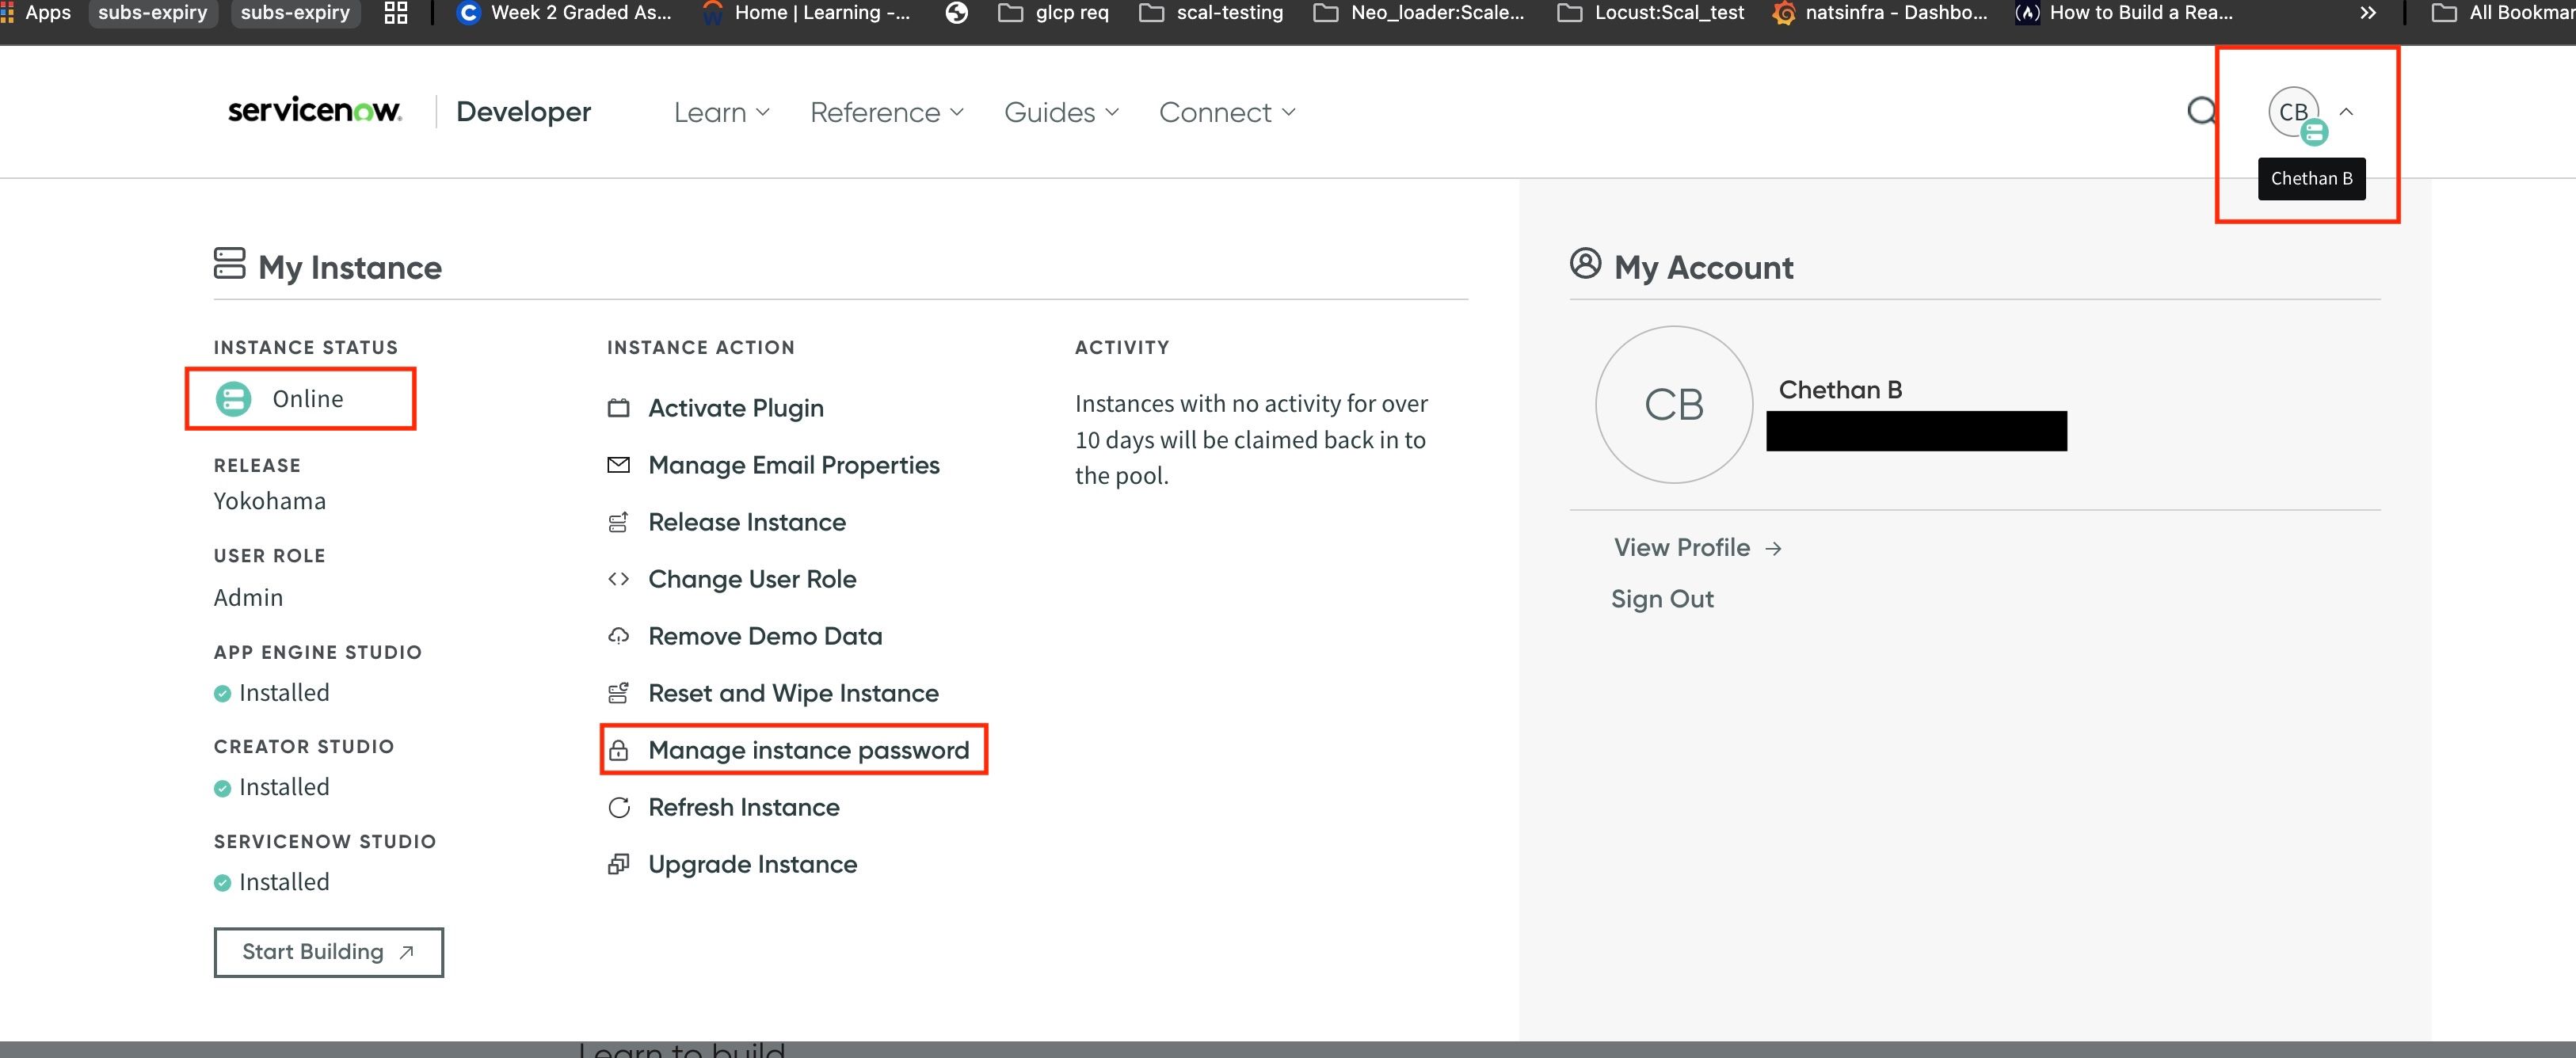Open Manage Email Properties
Viewport: 2576px width, 1058px height.
[794, 465]
